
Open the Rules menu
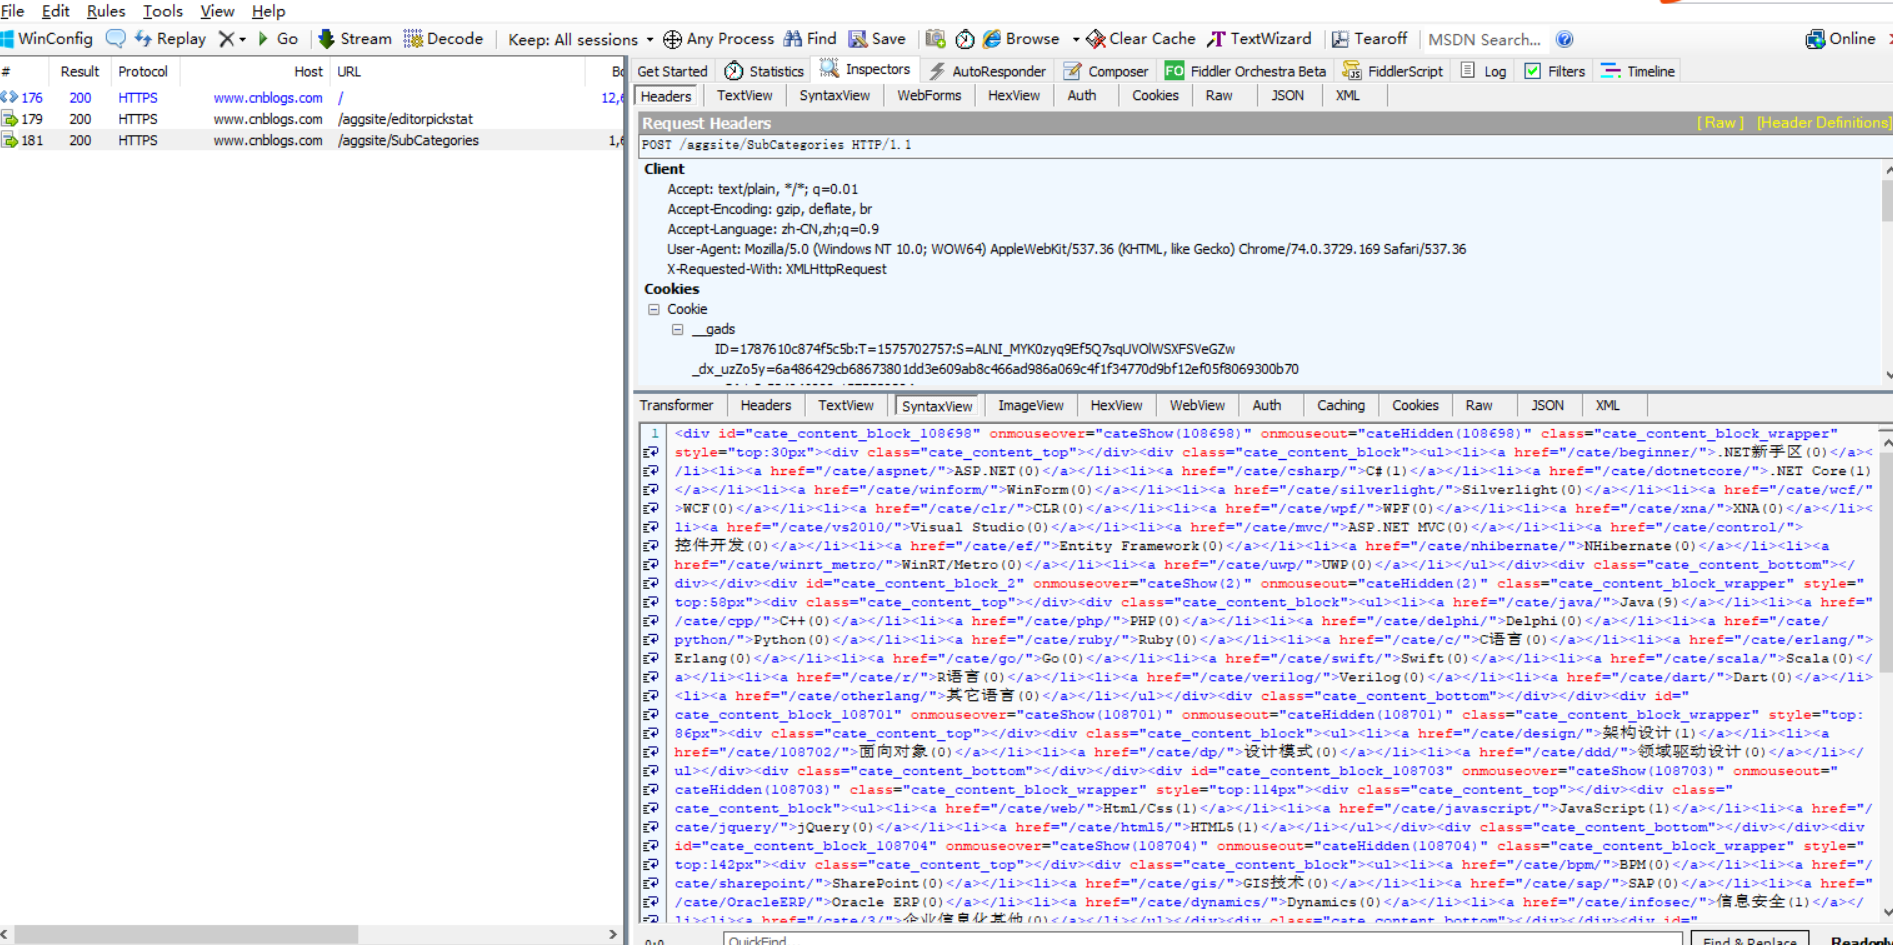tap(106, 11)
